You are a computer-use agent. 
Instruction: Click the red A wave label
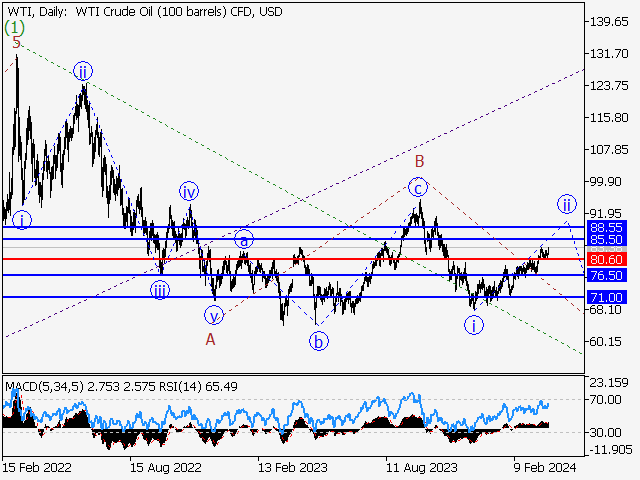coord(210,339)
